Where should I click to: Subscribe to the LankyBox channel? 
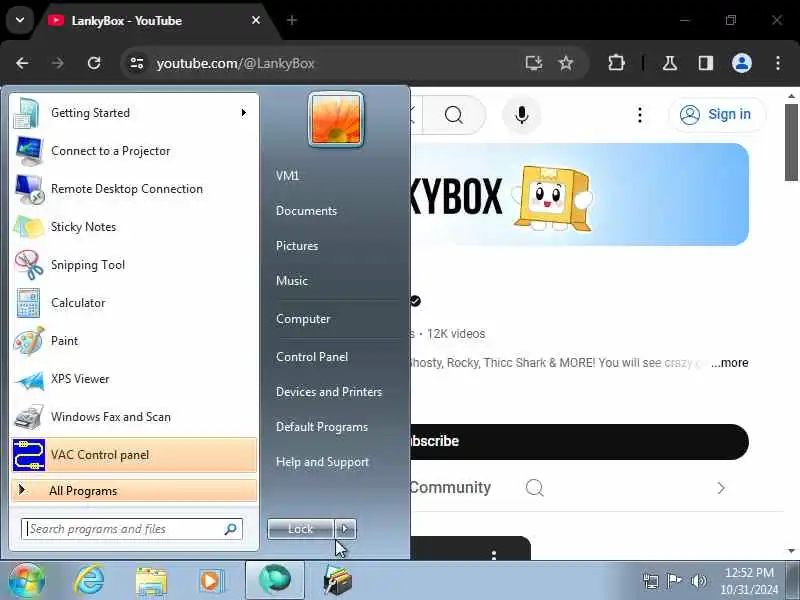(580, 441)
